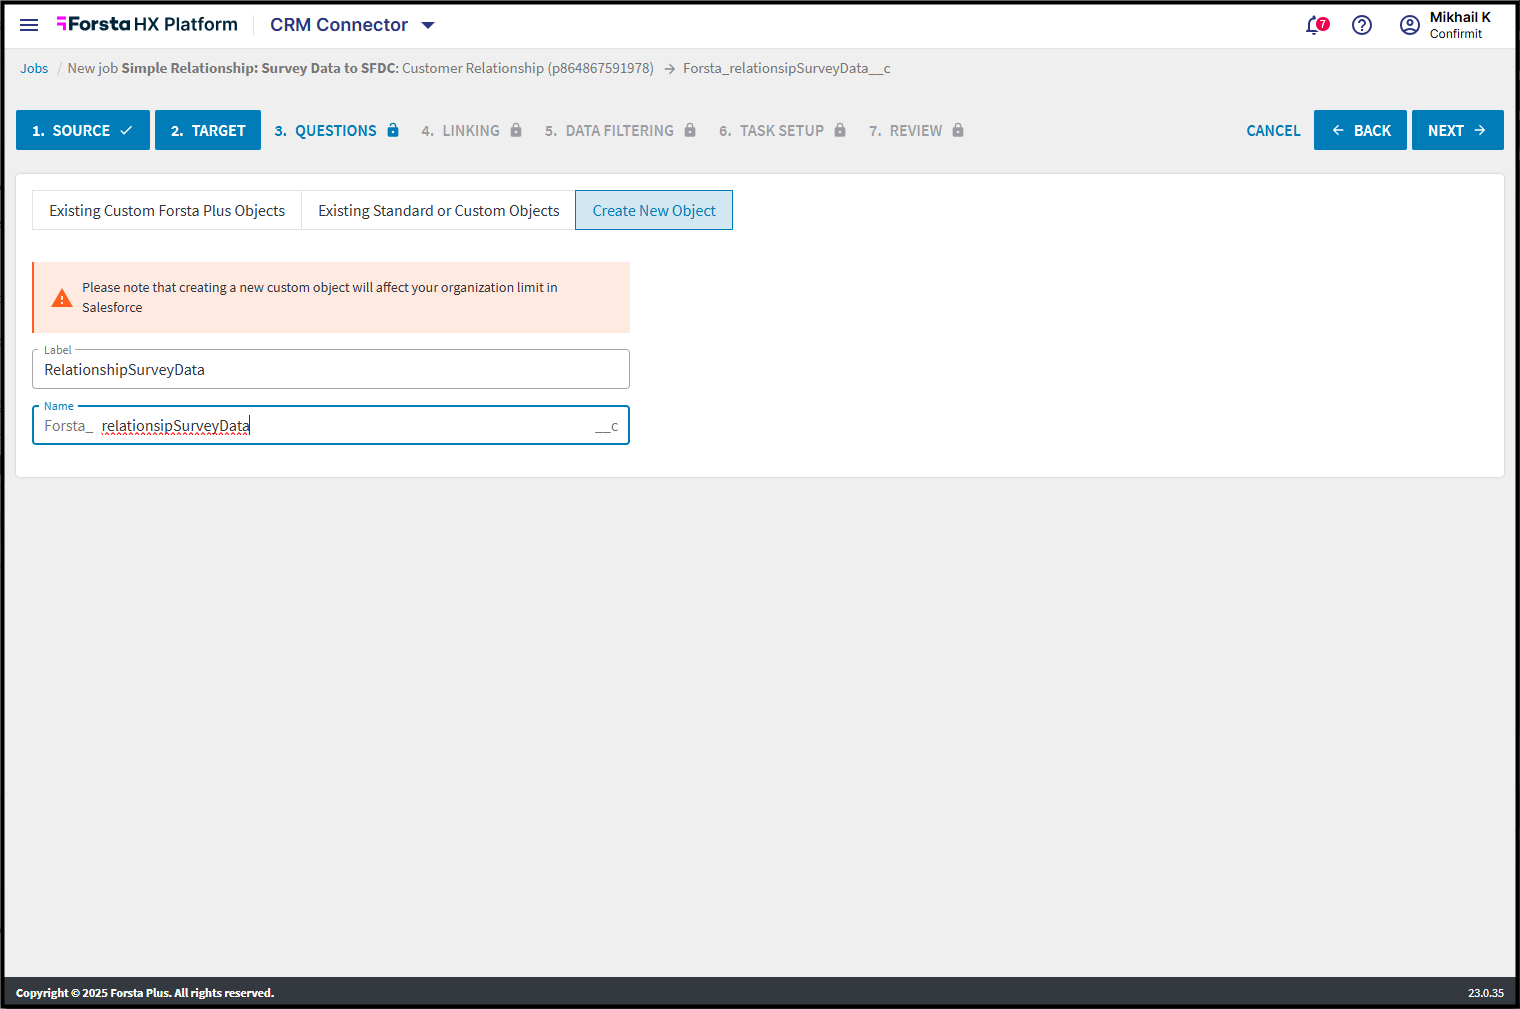The height and width of the screenshot is (1009, 1520).
Task: Click the CRM Connector title text
Action: click(339, 25)
